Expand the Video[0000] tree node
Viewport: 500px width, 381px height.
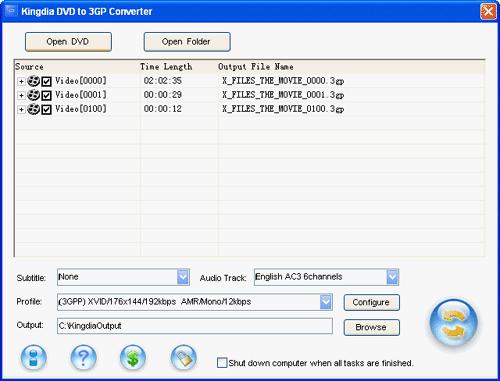[x=21, y=81]
